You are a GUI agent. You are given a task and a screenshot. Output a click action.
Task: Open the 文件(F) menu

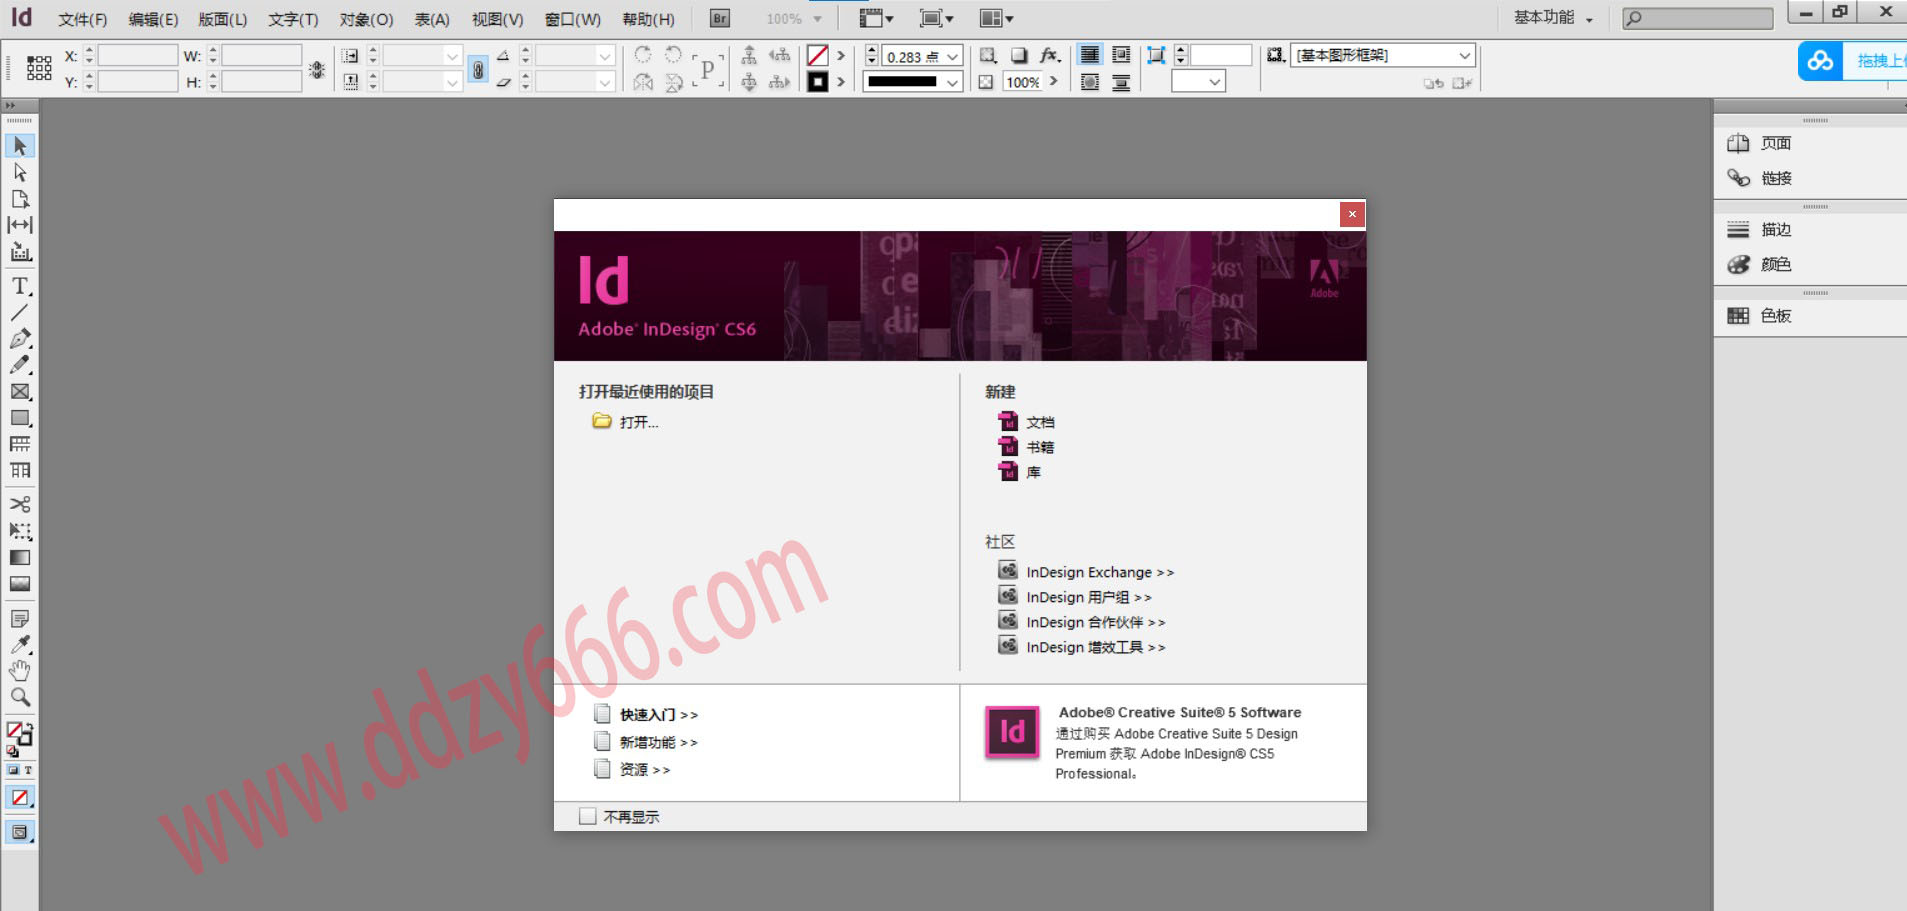[x=82, y=19]
